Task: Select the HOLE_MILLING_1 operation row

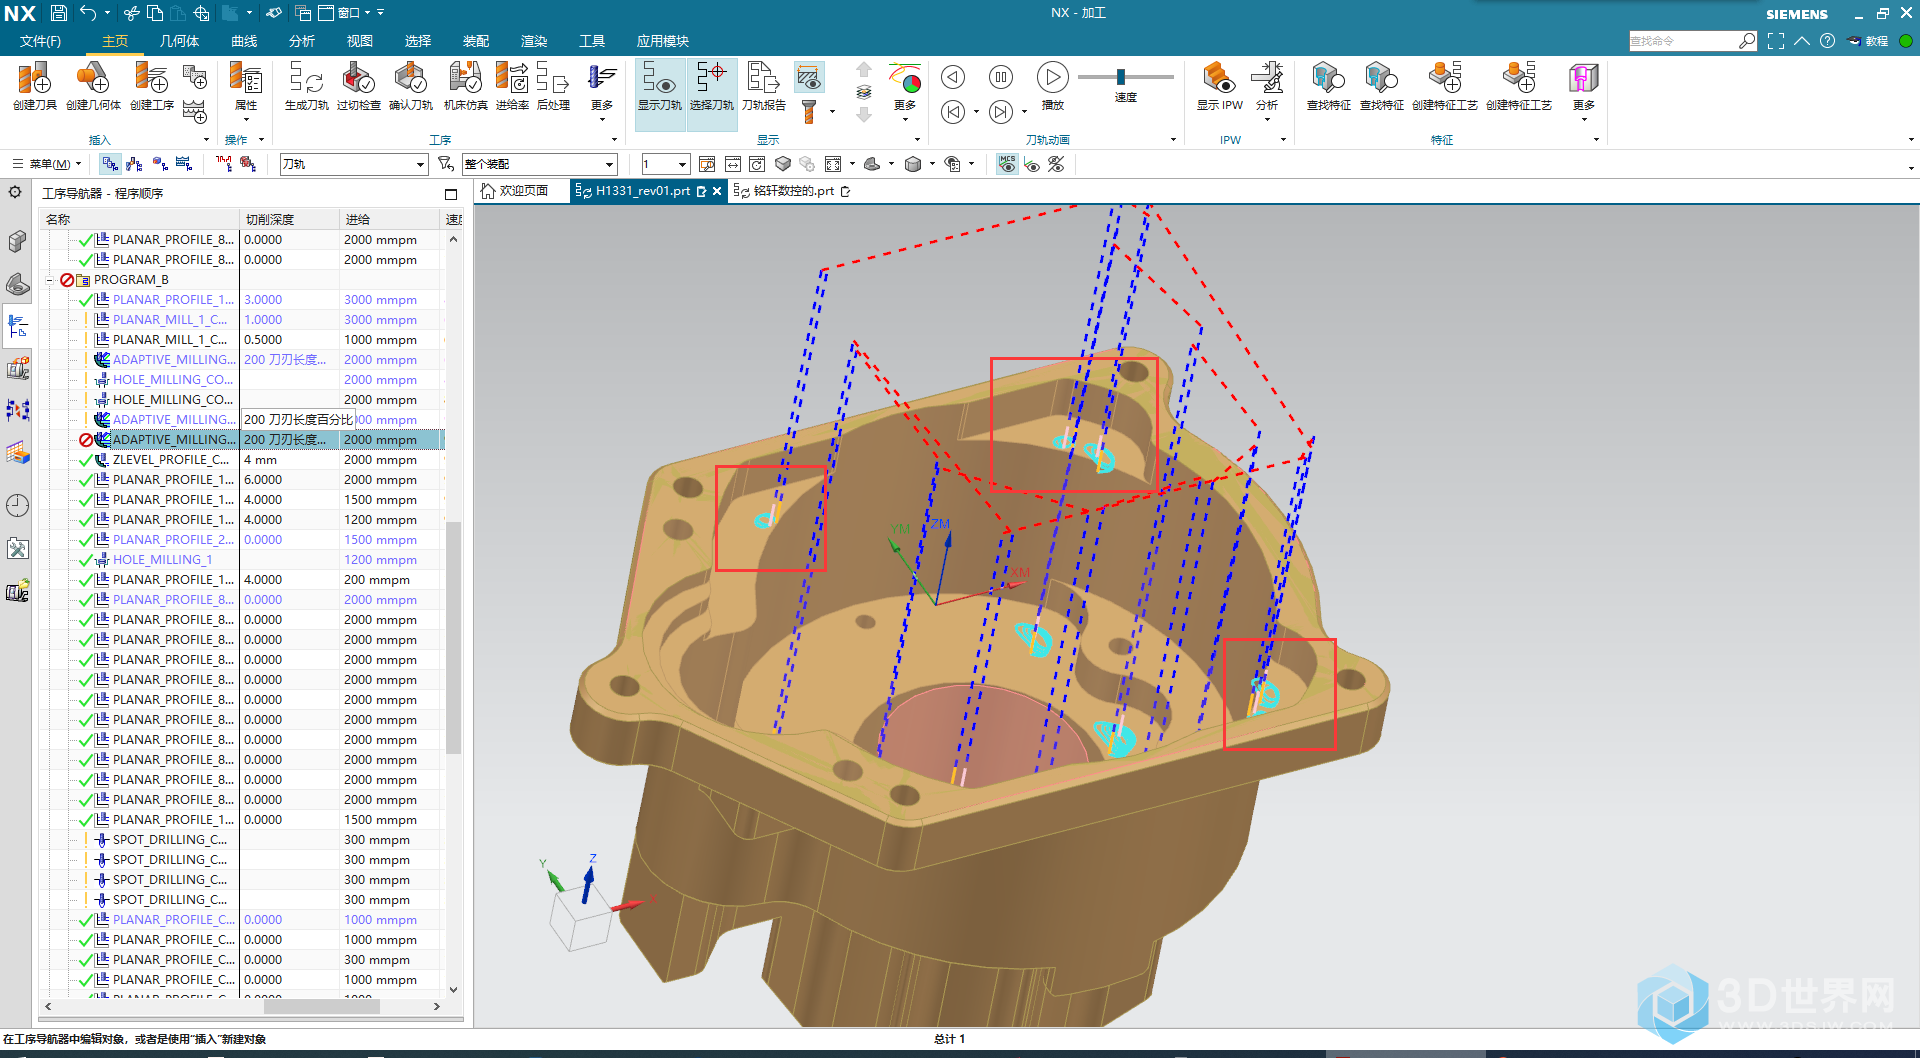Action: point(242,560)
